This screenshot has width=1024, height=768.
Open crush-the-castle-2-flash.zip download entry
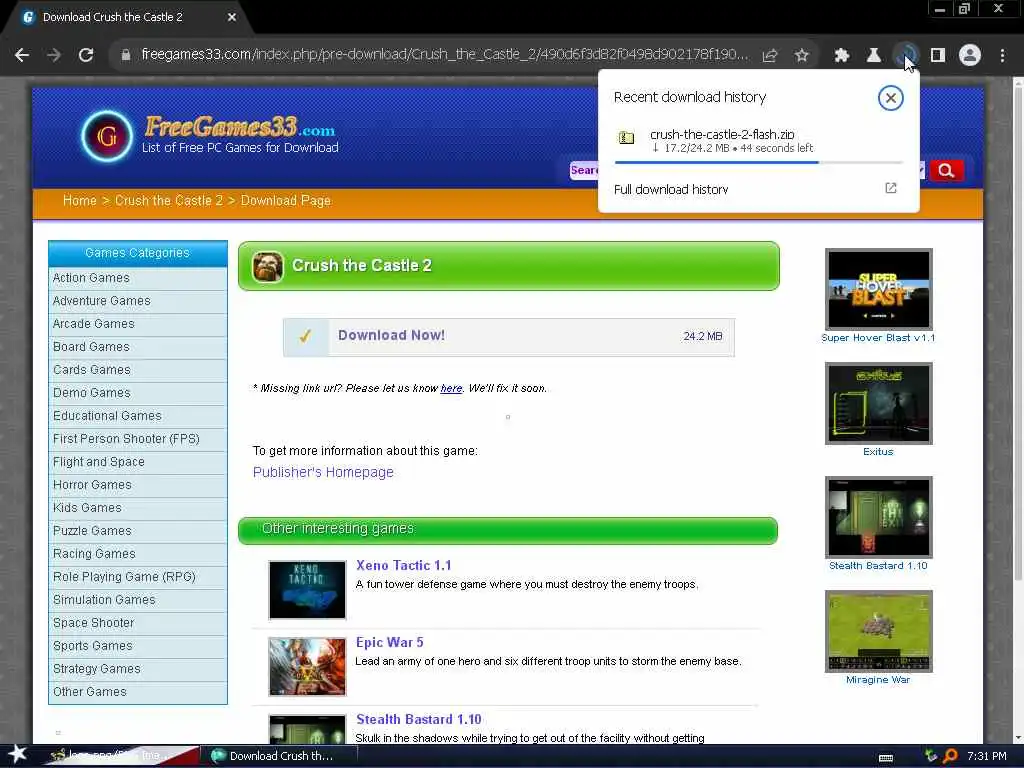tap(758, 140)
